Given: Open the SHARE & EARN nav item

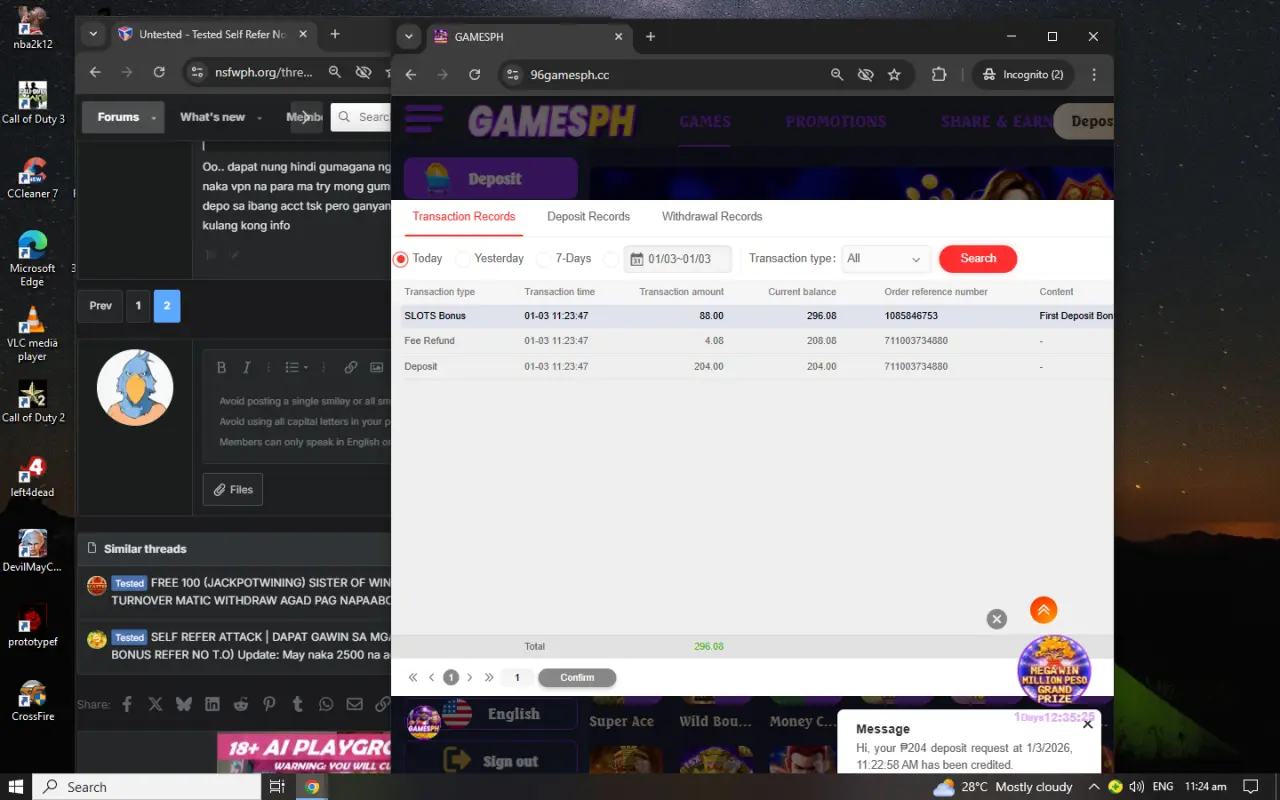Looking at the screenshot, I should click(x=996, y=121).
